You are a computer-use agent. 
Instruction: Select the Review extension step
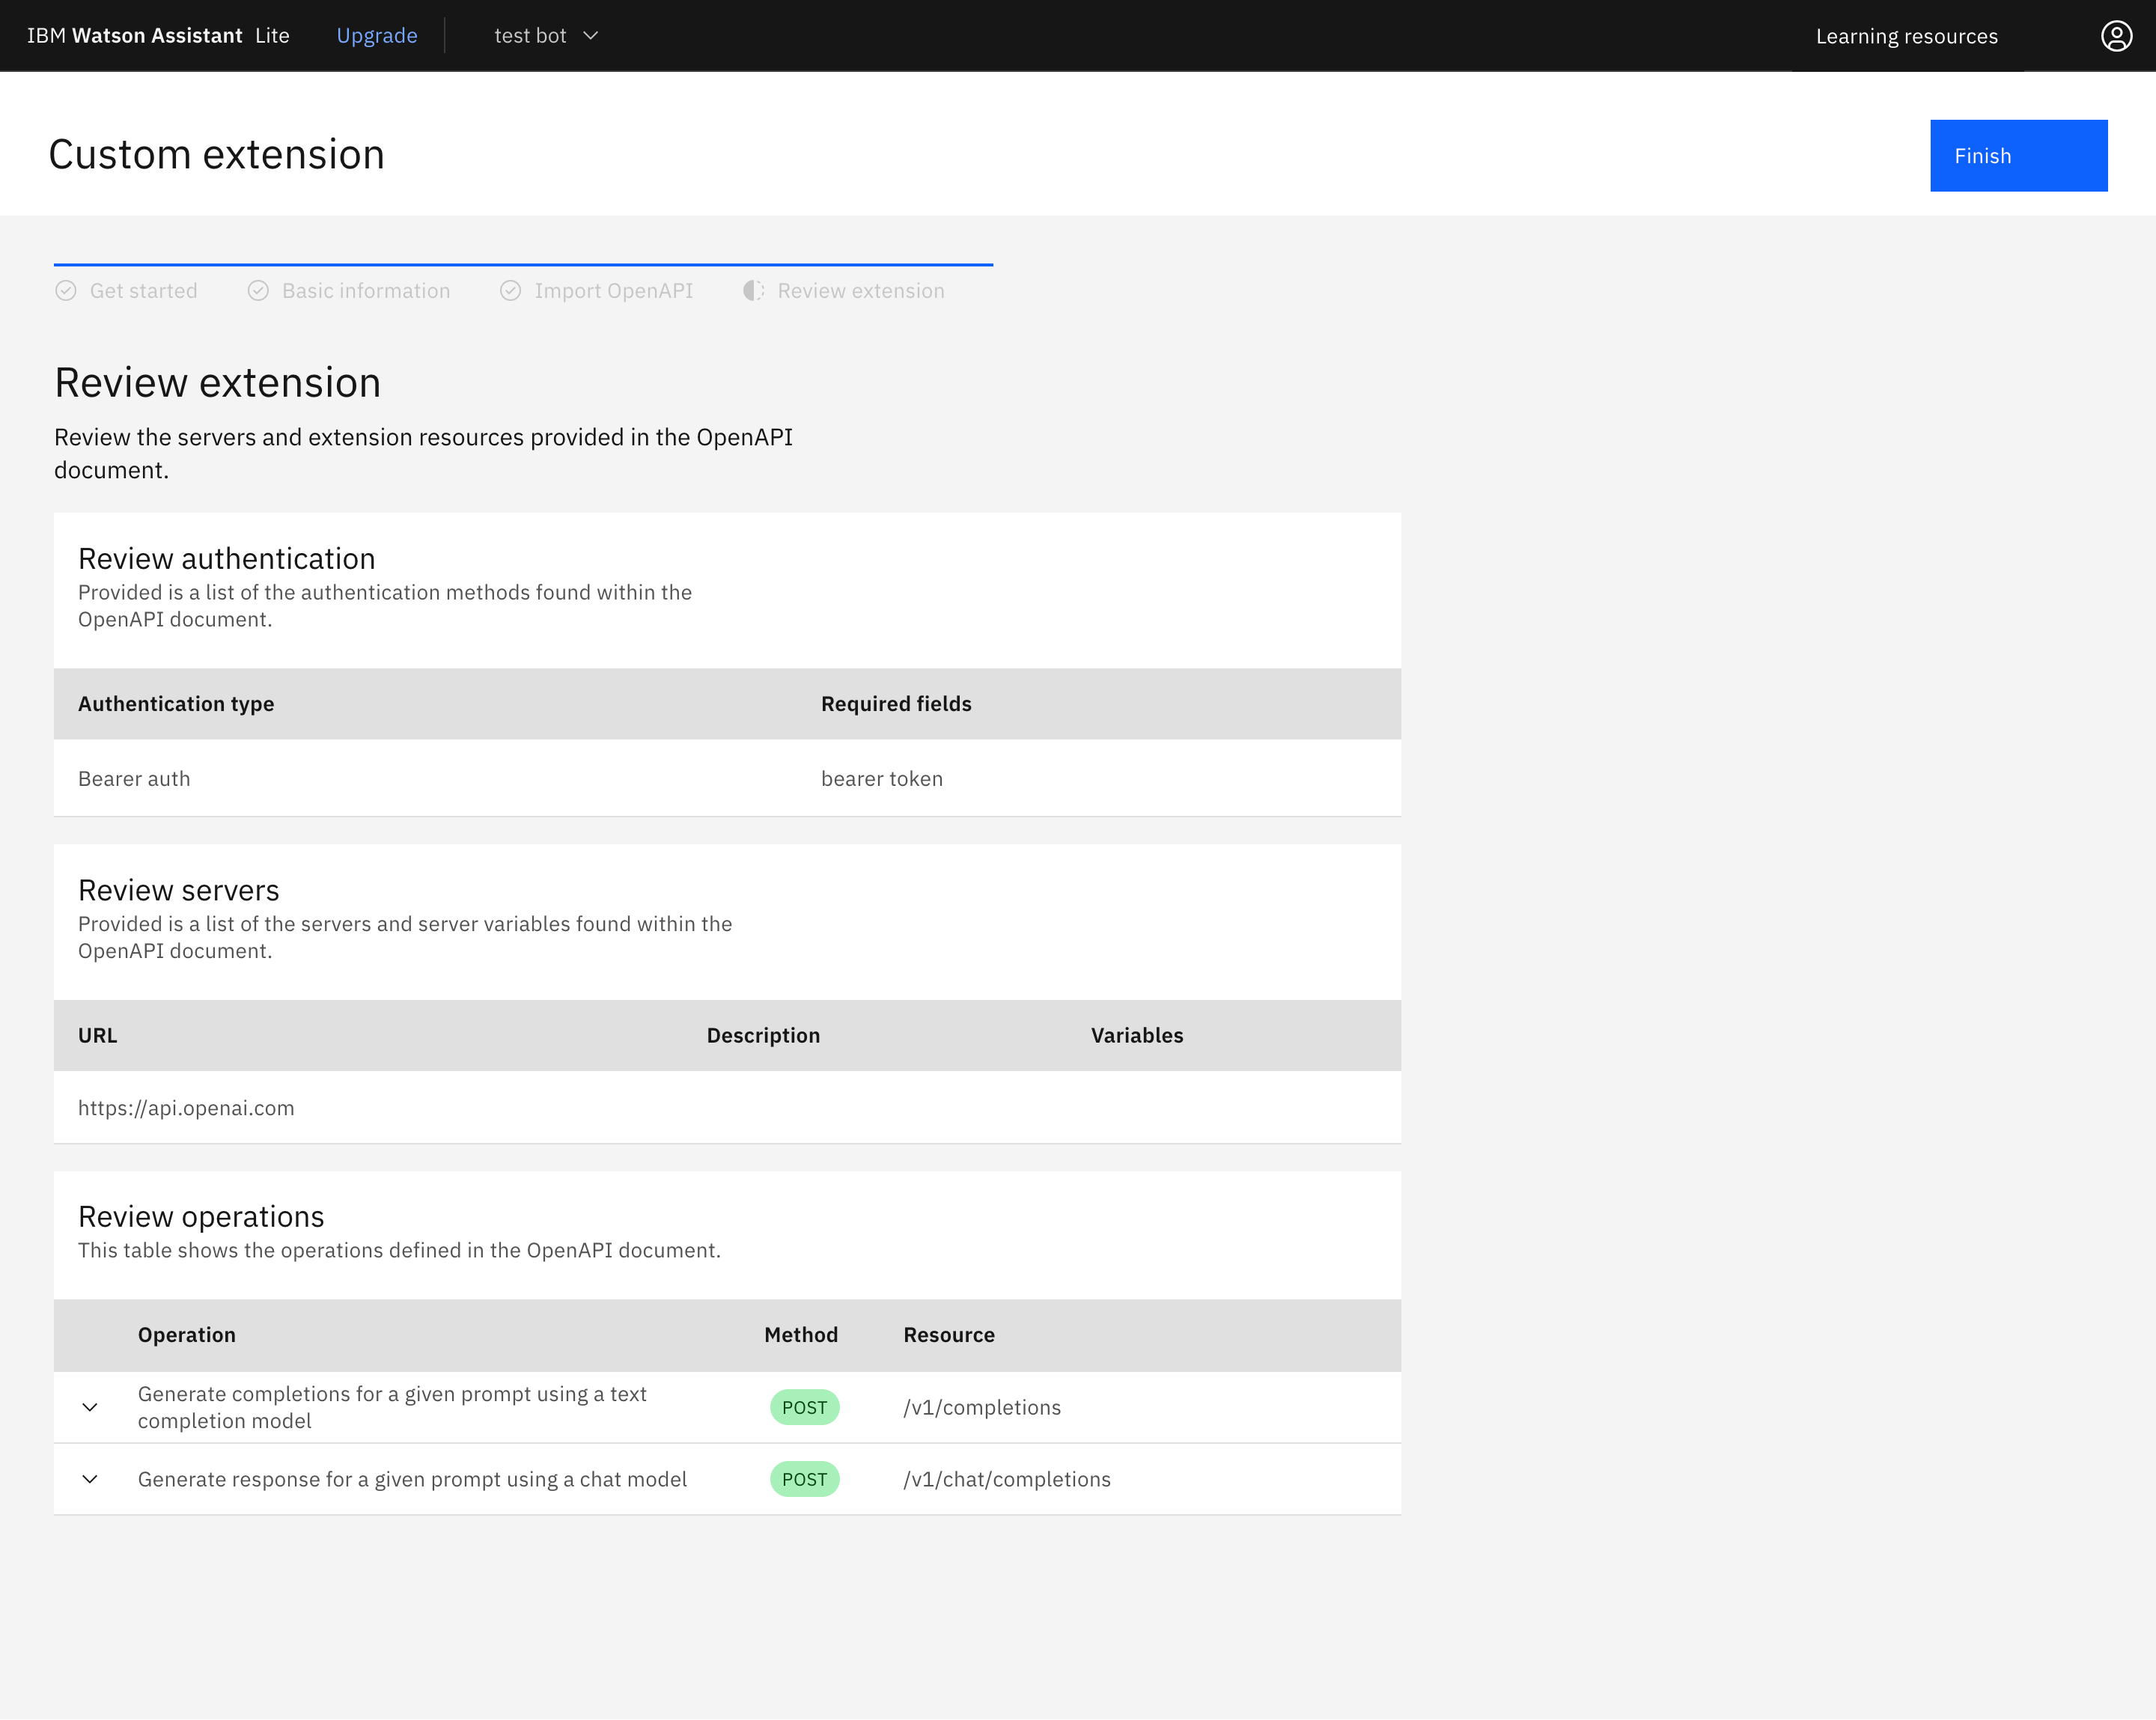tap(860, 291)
